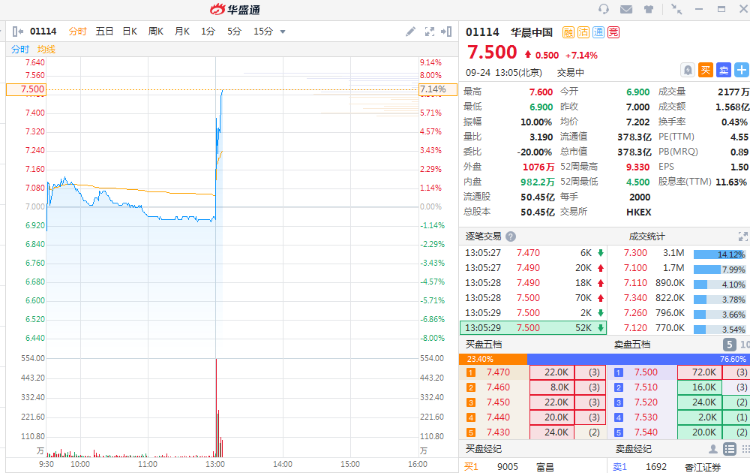Toggle the 均线 average line legend

pos(46,49)
